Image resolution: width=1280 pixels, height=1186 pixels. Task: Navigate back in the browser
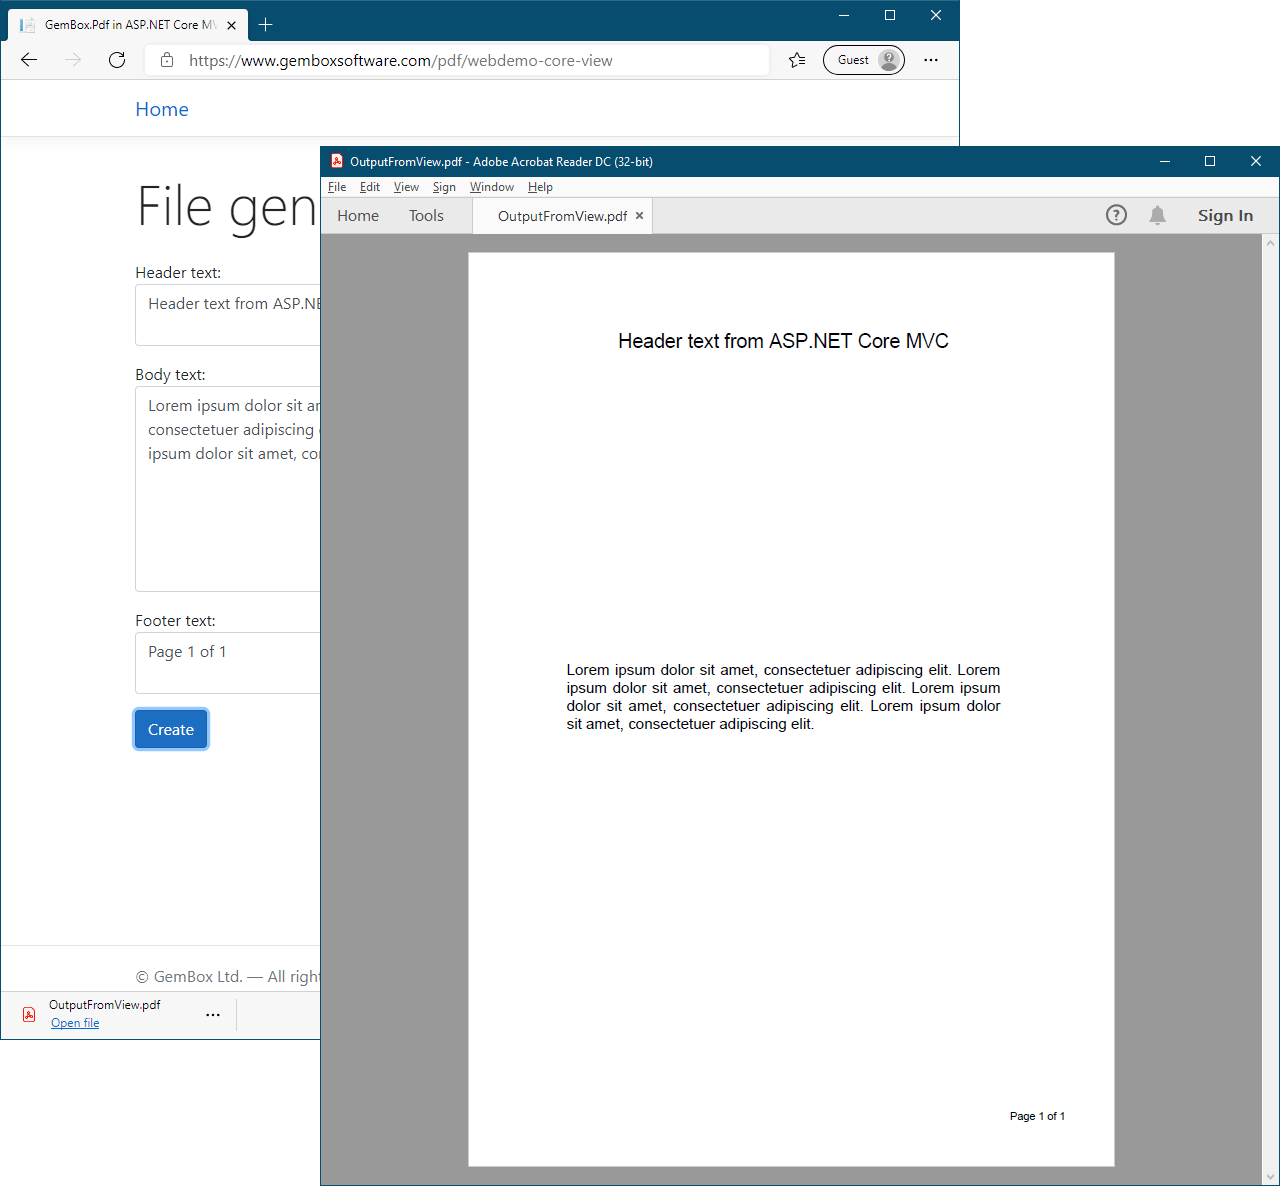coord(28,60)
